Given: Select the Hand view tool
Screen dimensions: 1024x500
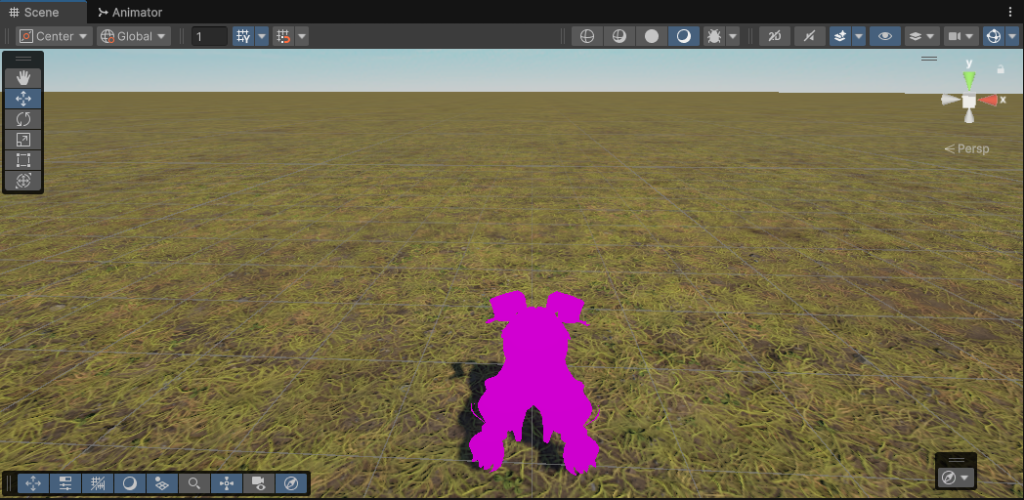Looking at the screenshot, I should (x=23, y=78).
